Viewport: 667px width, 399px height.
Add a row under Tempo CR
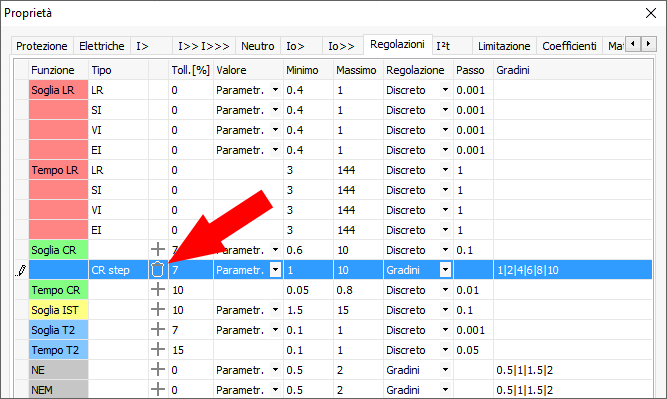158,290
